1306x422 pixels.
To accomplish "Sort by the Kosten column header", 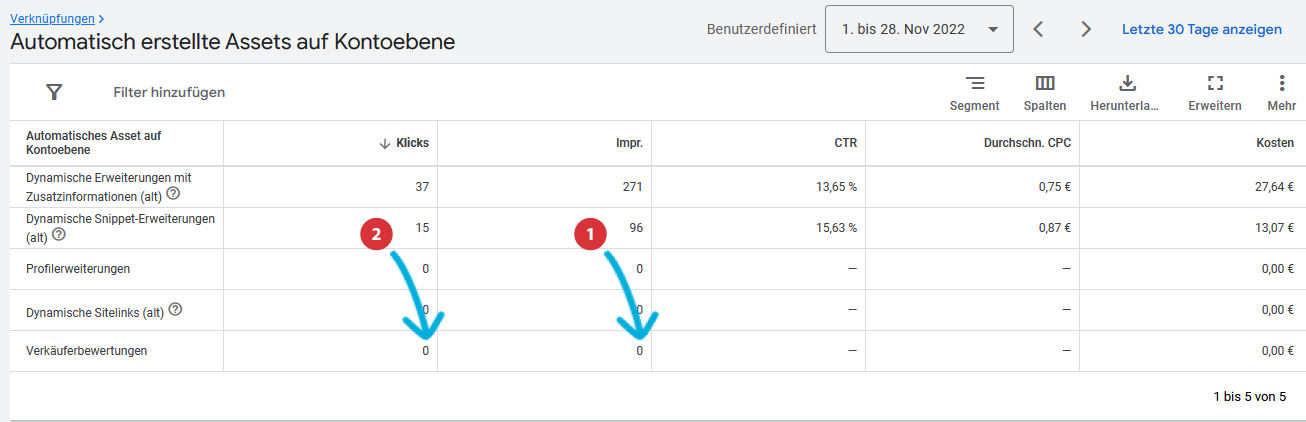I will (x=1275, y=143).
